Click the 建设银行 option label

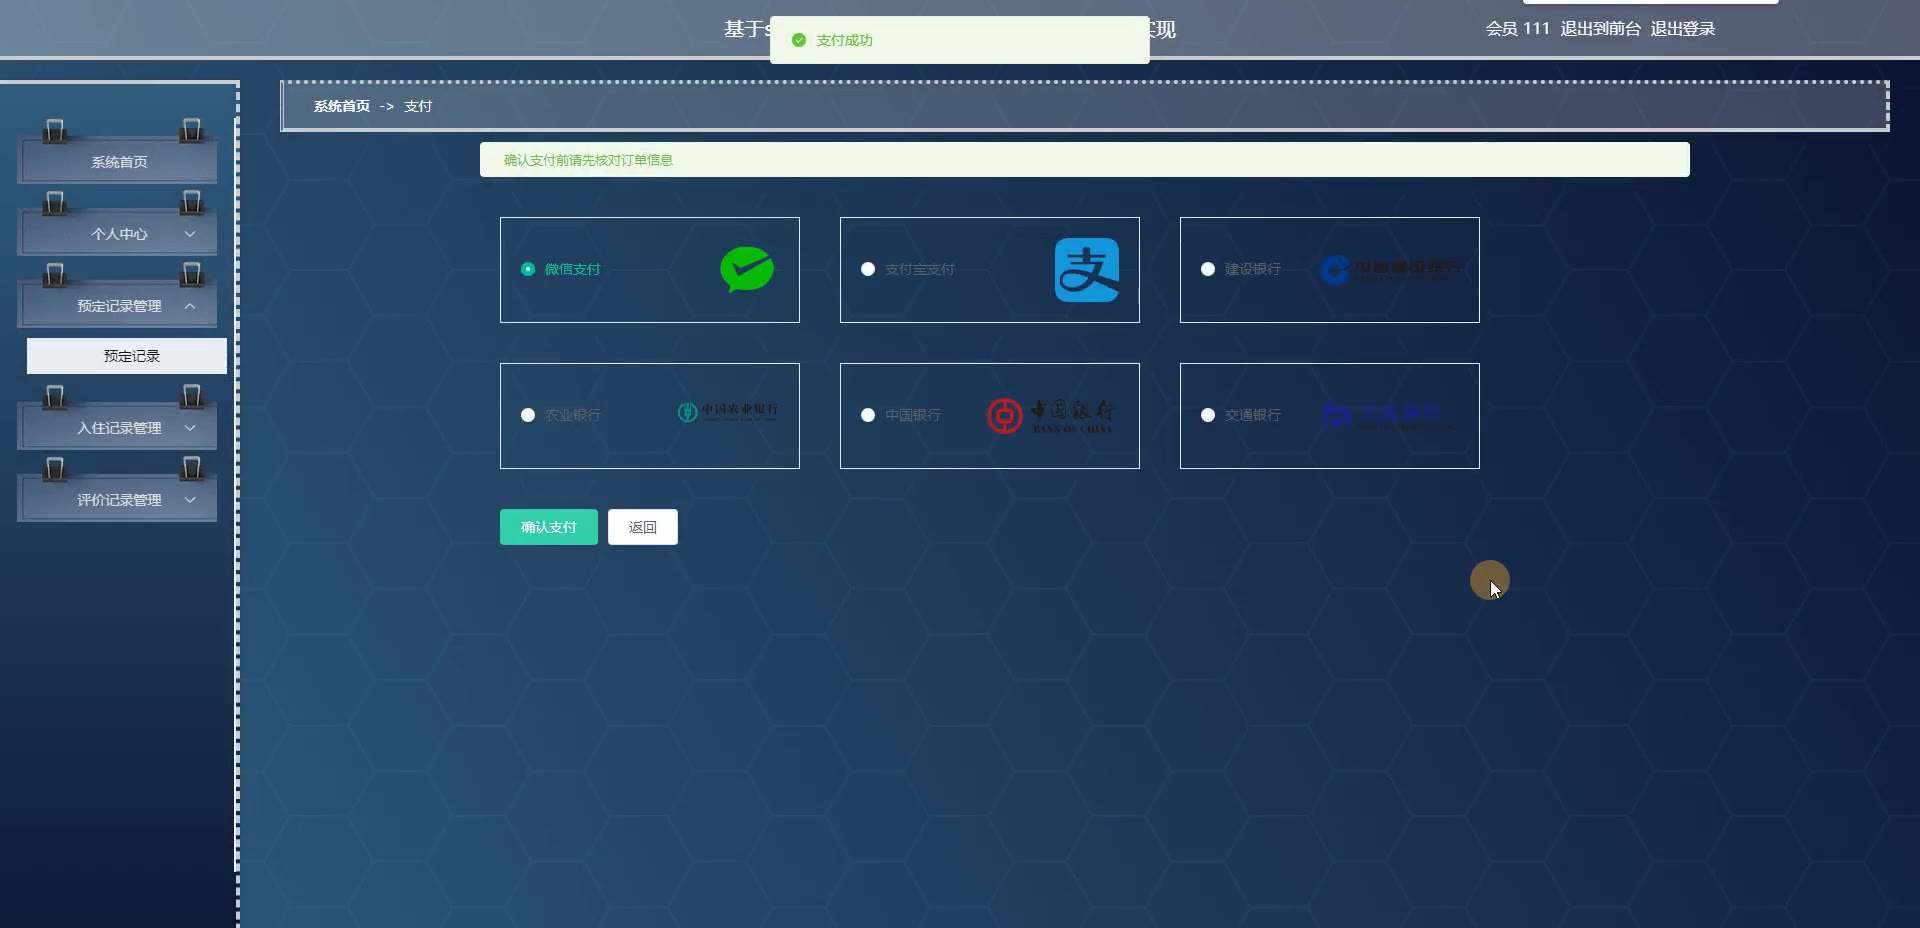coord(1252,269)
